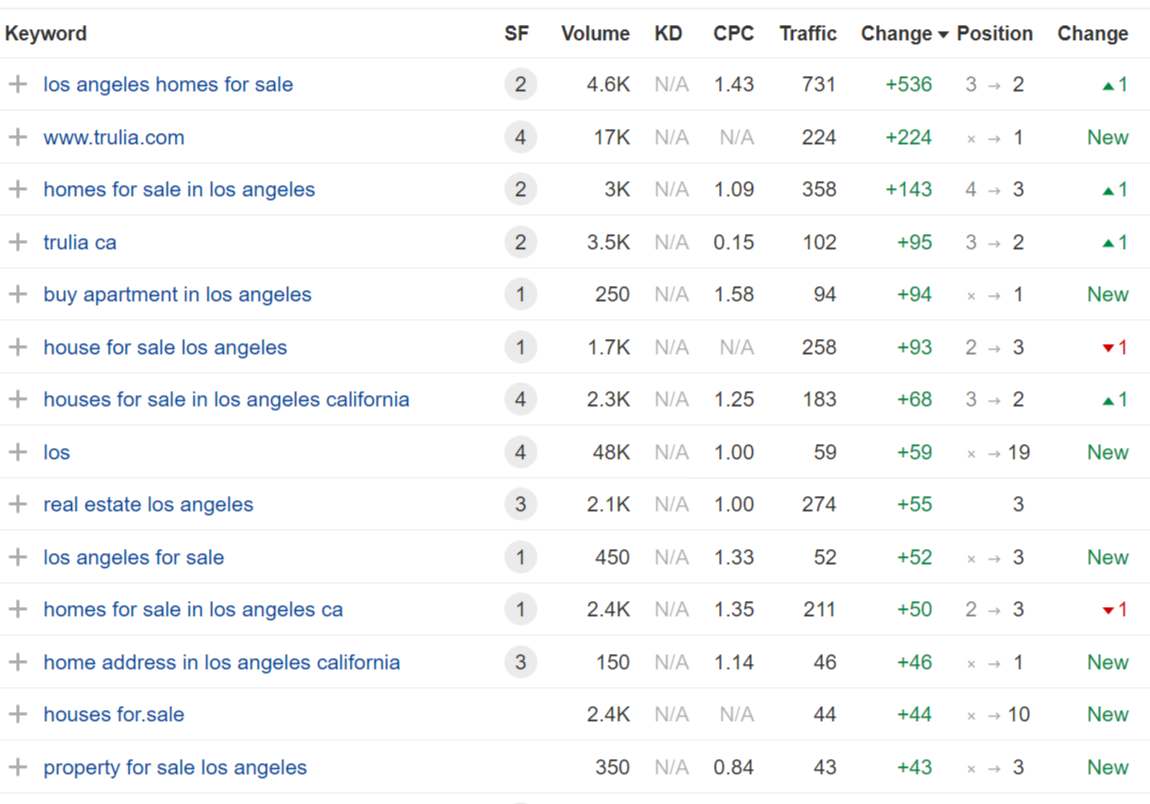This screenshot has height=804, width=1150.
Task: Click SF badge for 'los' keyword
Action: coord(520,452)
